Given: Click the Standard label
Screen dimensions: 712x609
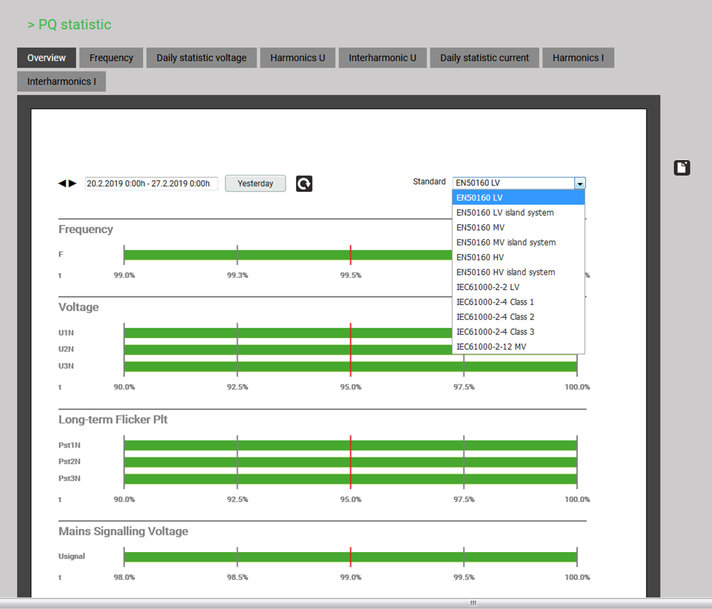Looking at the screenshot, I should 429,182.
